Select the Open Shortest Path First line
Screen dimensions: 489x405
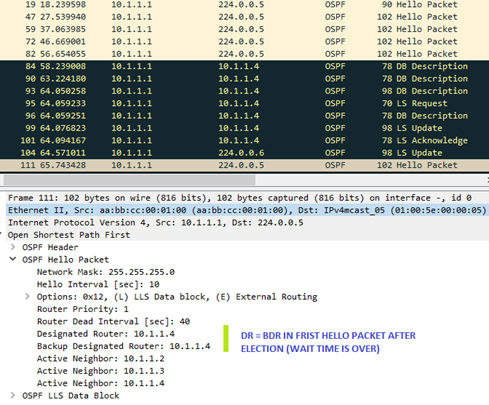tap(247, 235)
